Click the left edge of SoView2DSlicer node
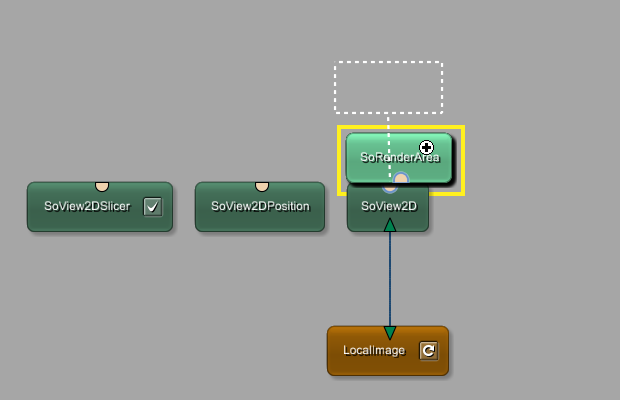Image resolution: width=620 pixels, height=400 pixels. [30, 207]
